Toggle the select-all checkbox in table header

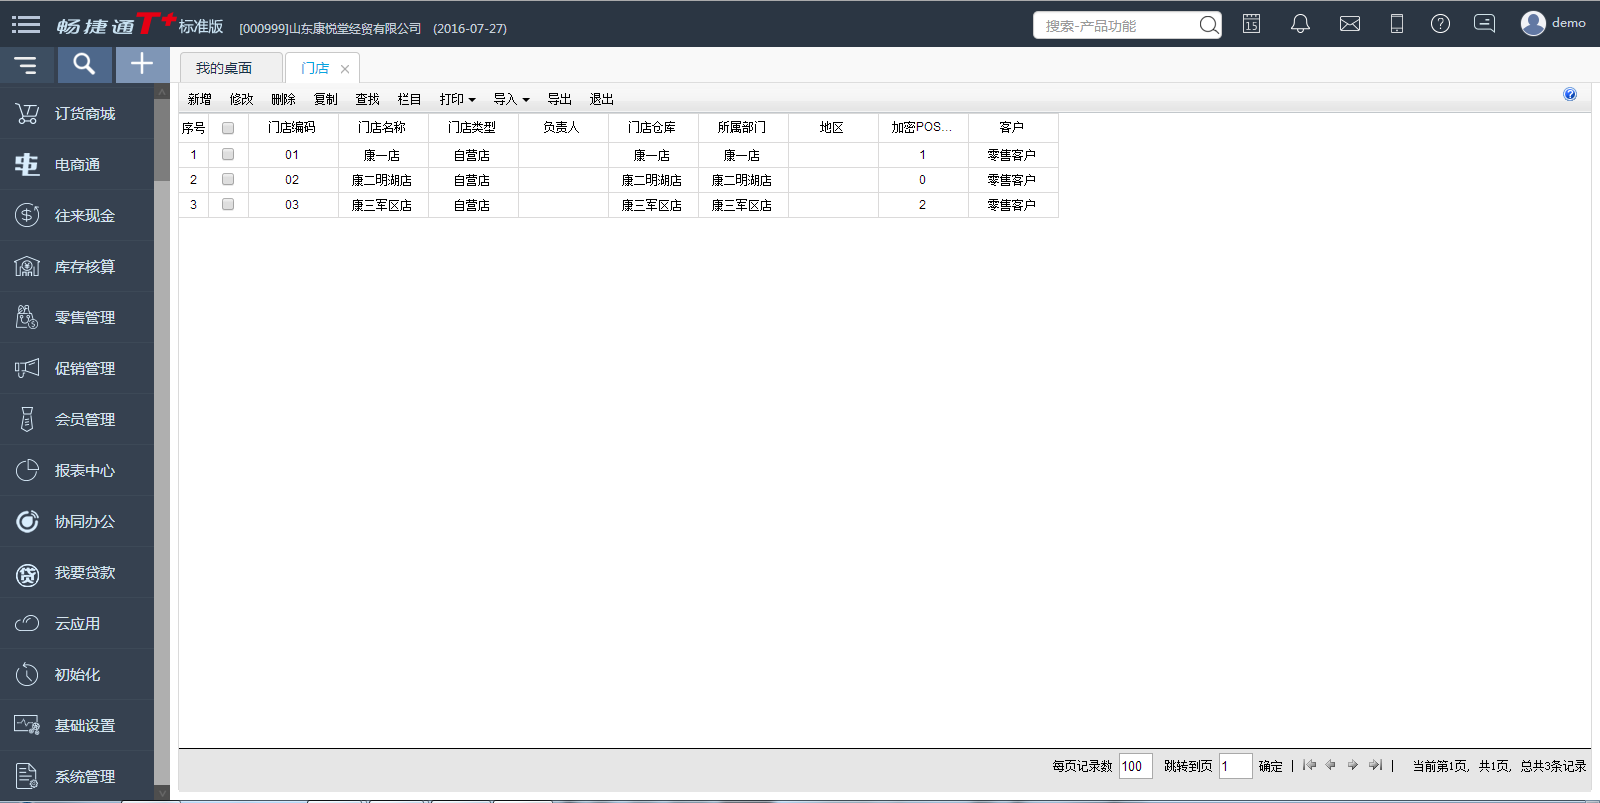pos(228,128)
